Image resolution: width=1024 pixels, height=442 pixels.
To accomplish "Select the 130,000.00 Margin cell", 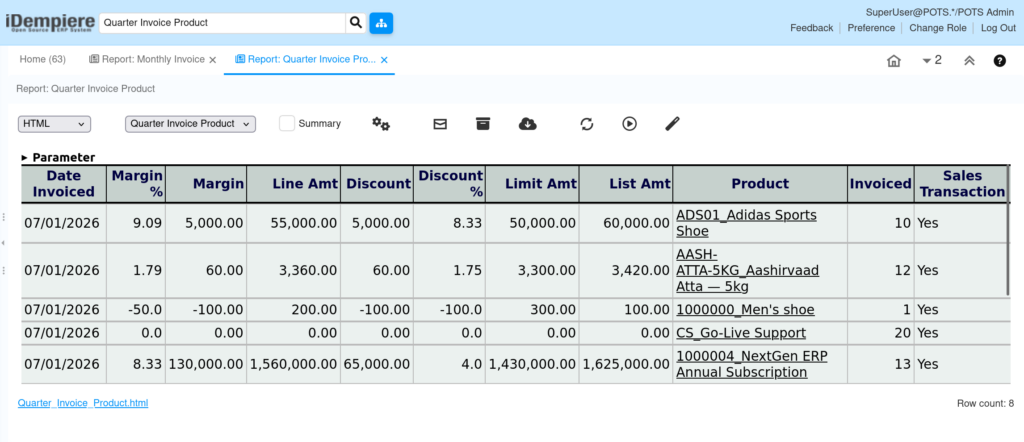I will (206, 364).
